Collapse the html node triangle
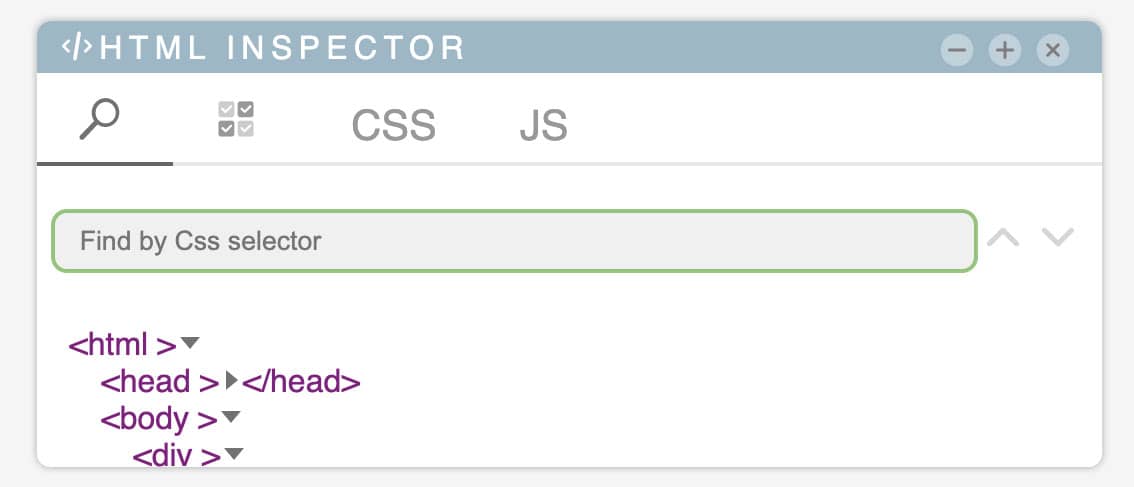This screenshot has width=1134, height=487. click(189, 343)
